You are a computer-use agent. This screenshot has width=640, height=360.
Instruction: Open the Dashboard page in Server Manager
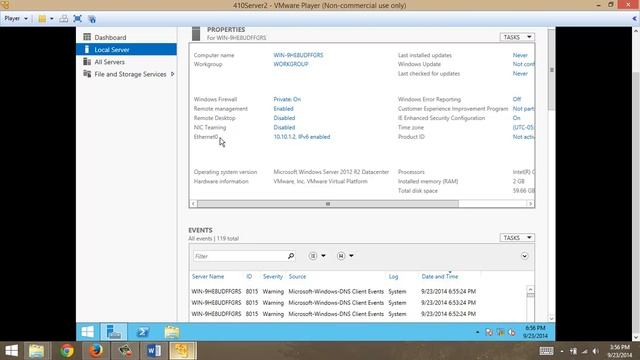pos(110,37)
